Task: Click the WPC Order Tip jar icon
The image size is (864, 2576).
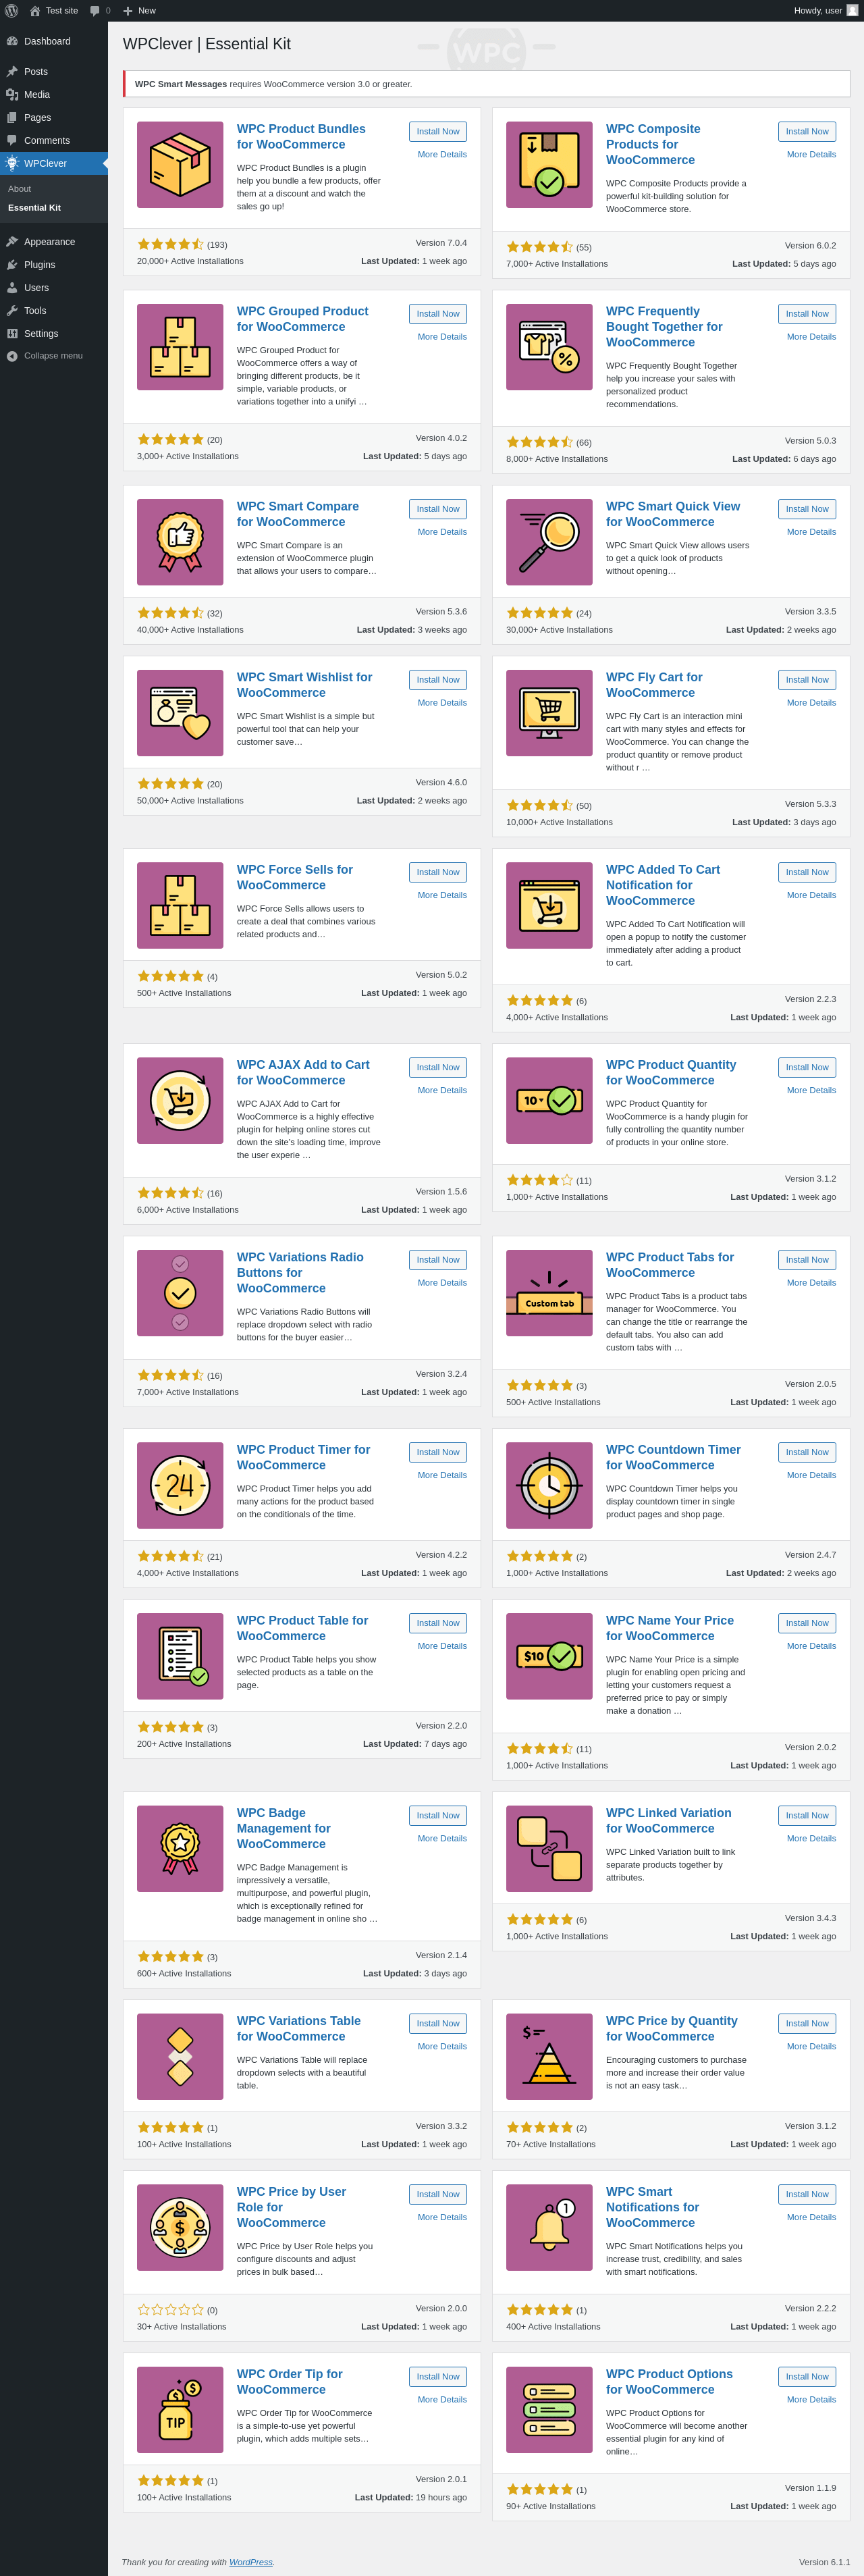Action: tap(180, 2410)
